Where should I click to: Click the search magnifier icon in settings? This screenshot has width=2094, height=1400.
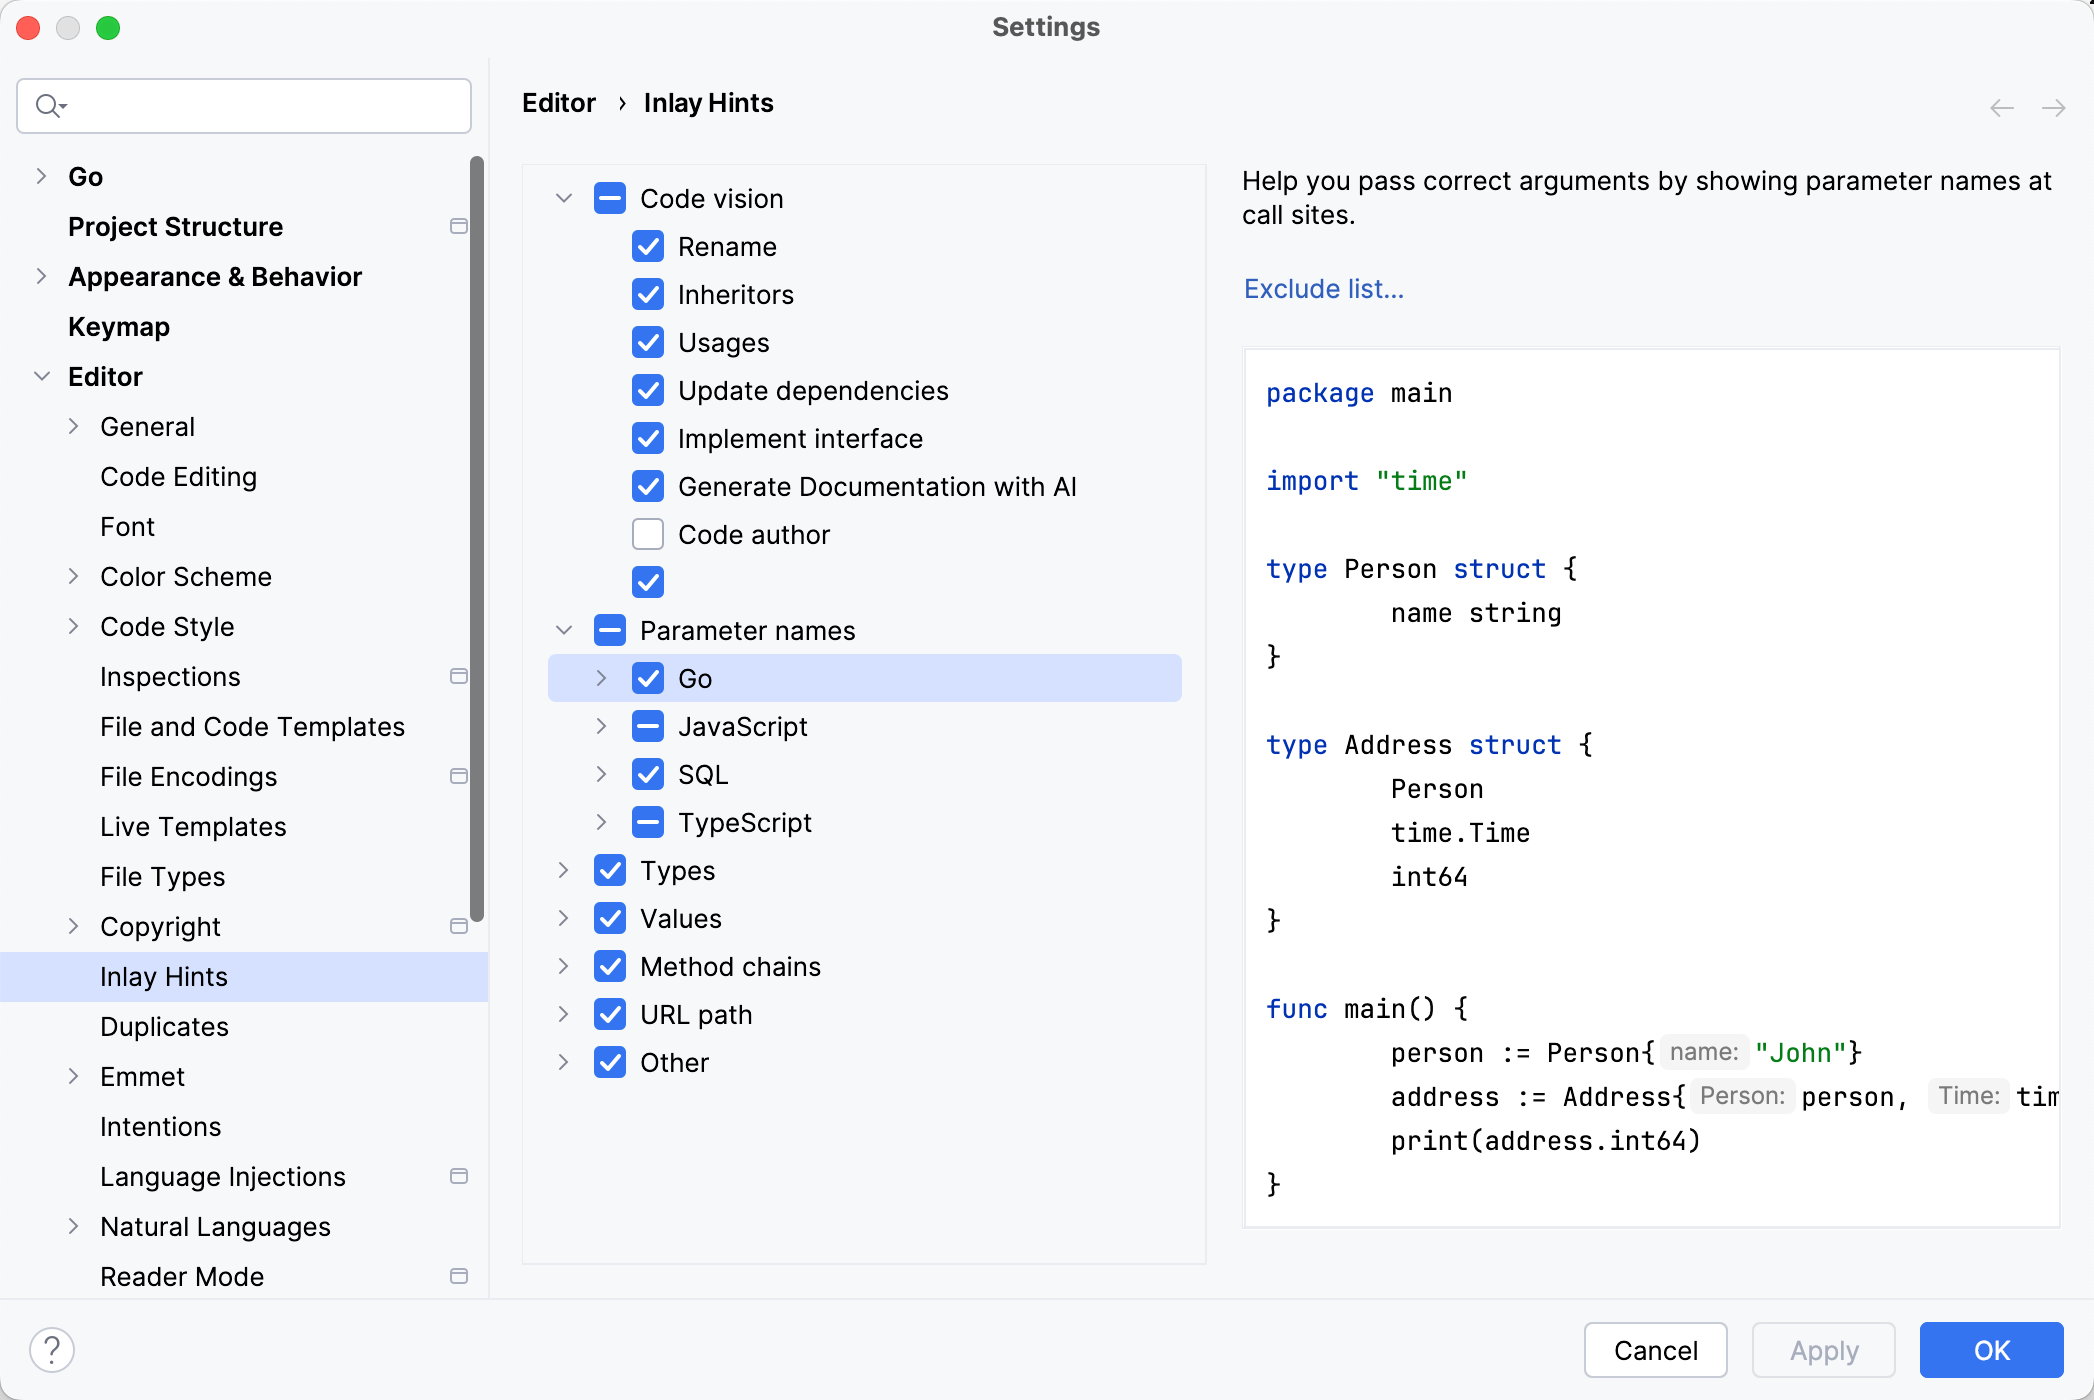click(48, 105)
